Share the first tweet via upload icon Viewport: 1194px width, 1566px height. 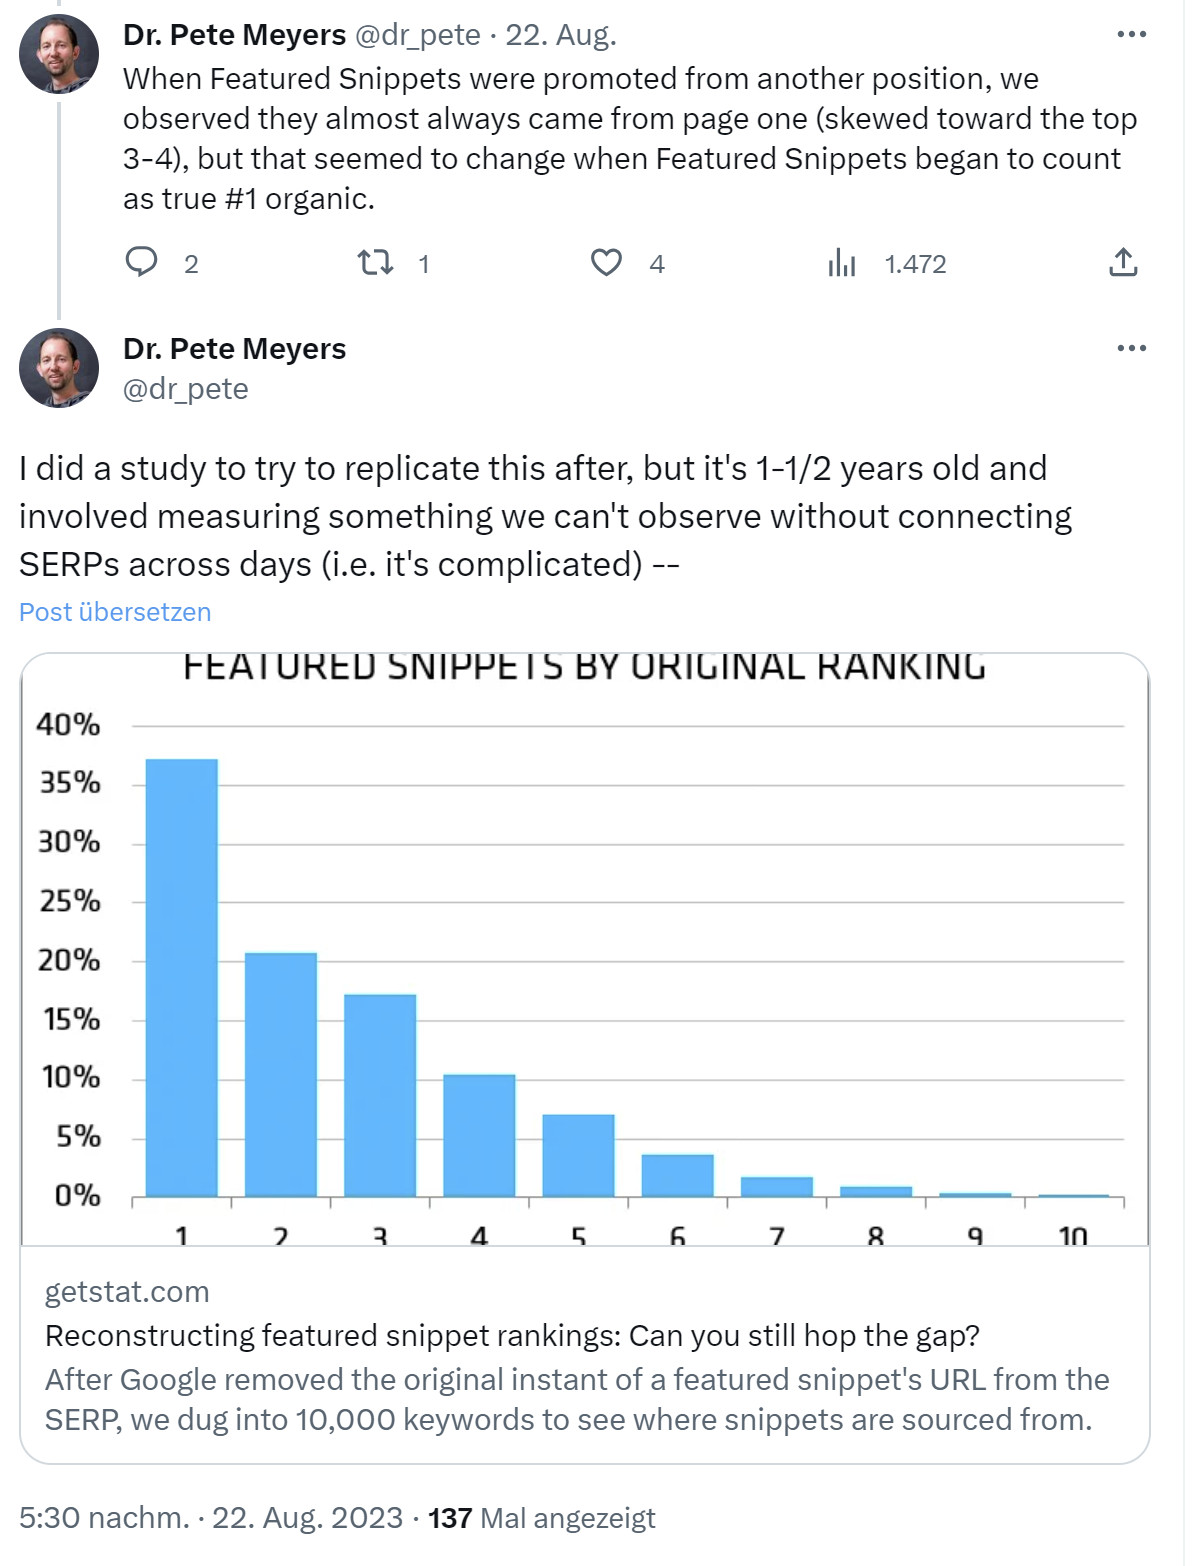tap(1123, 263)
